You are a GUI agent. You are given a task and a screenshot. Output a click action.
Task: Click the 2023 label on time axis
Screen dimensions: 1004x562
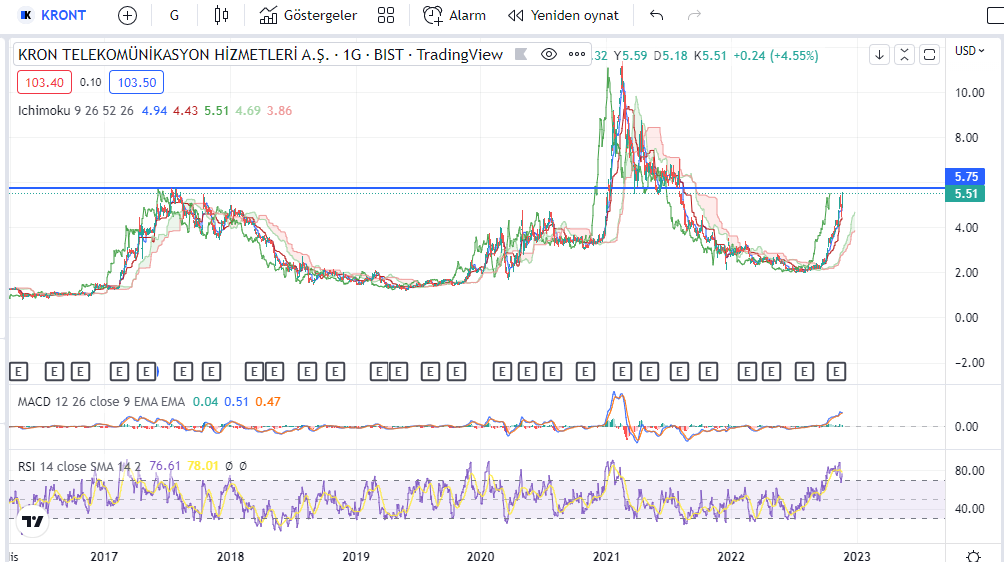[x=857, y=556]
